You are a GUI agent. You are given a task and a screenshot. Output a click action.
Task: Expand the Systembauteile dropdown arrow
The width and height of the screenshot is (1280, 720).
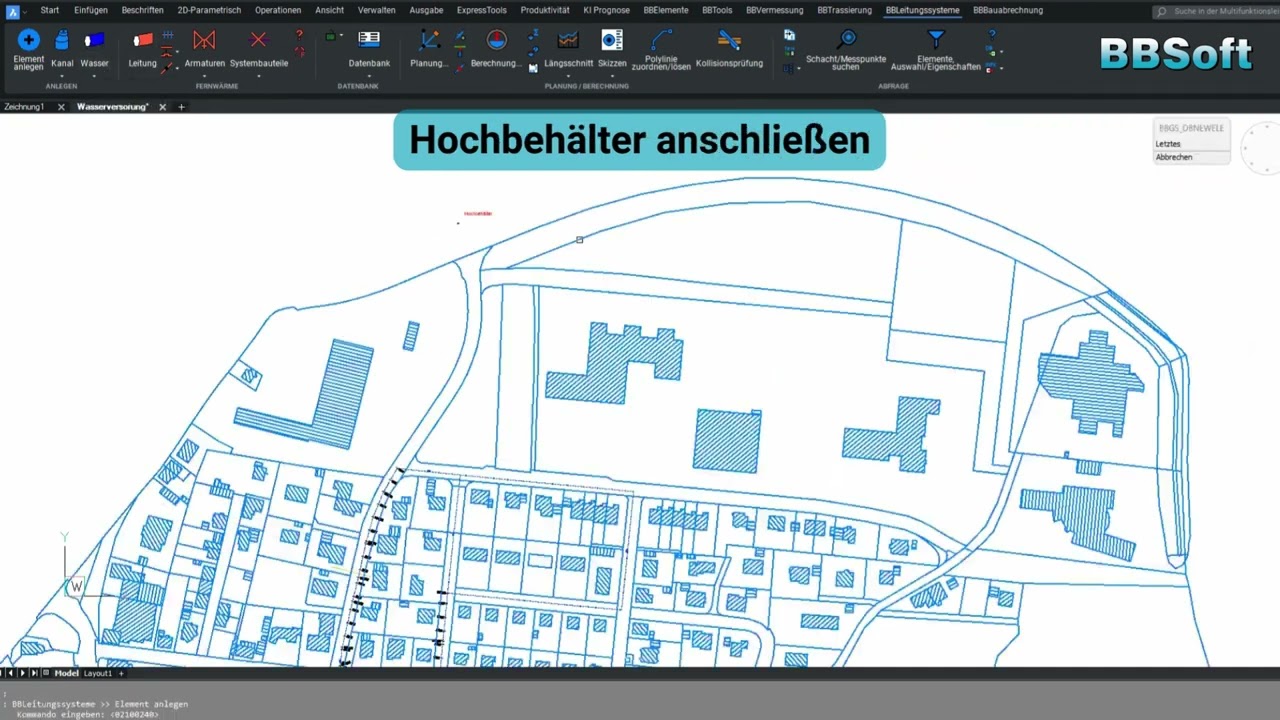click(259, 76)
